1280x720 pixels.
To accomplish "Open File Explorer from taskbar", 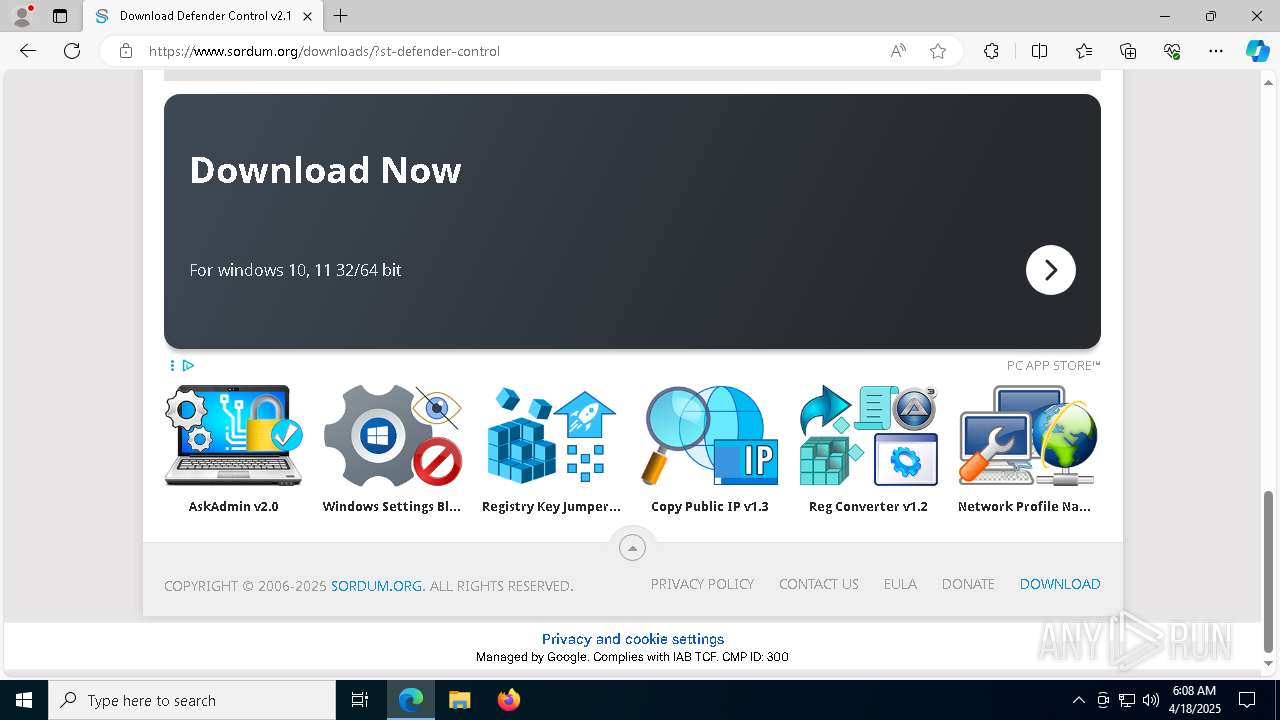I will tap(459, 700).
